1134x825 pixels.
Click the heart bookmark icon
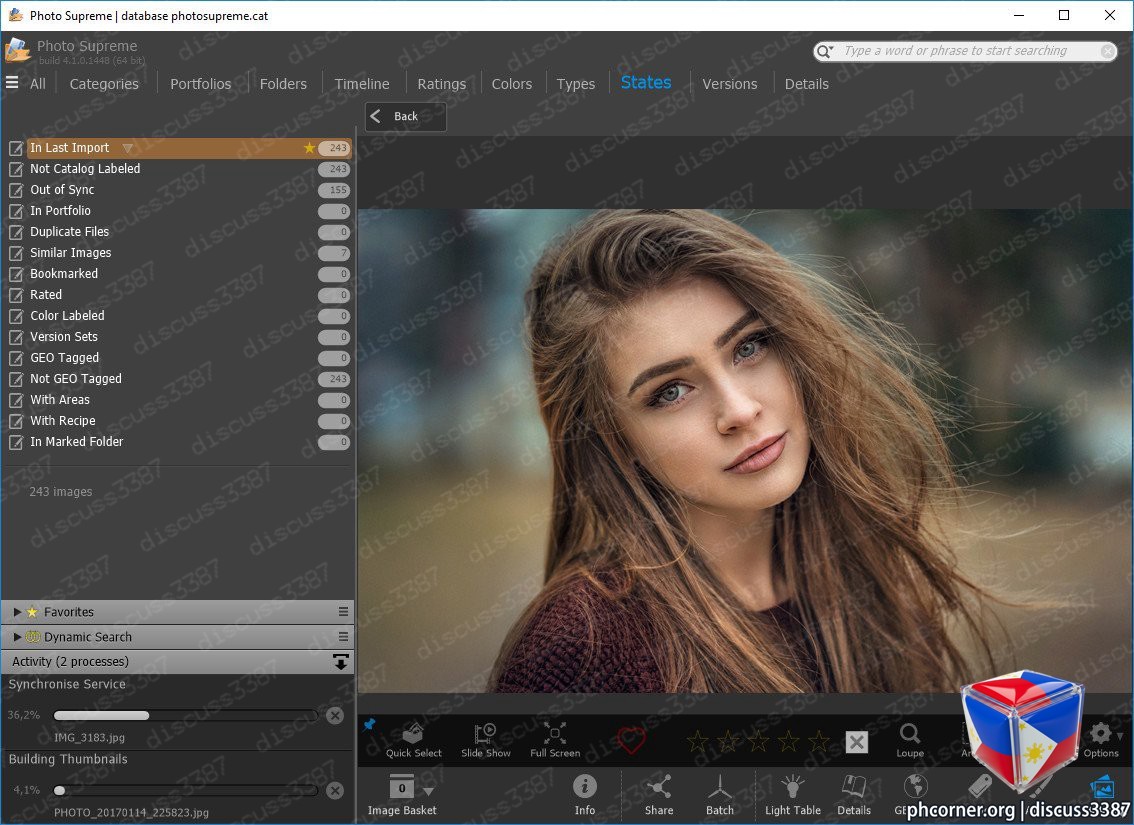tap(631, 740)
